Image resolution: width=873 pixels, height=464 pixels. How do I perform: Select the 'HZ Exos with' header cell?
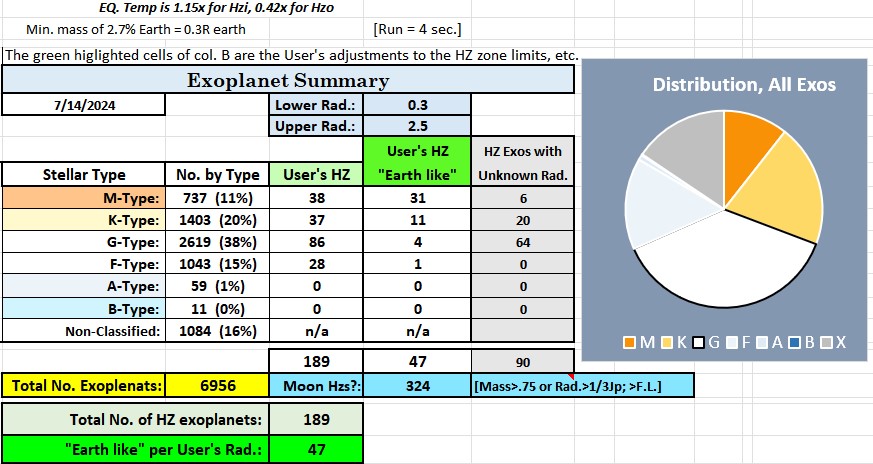(523, 151)
